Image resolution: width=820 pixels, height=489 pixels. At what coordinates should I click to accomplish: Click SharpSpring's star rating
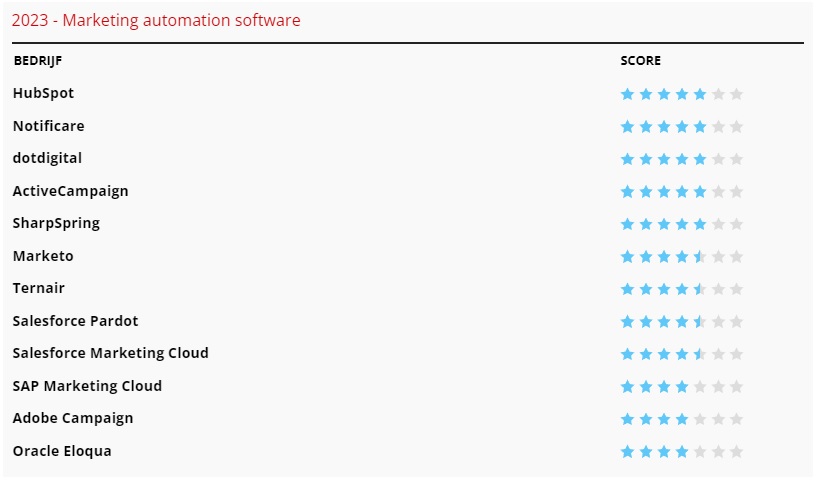coord(681,224)
